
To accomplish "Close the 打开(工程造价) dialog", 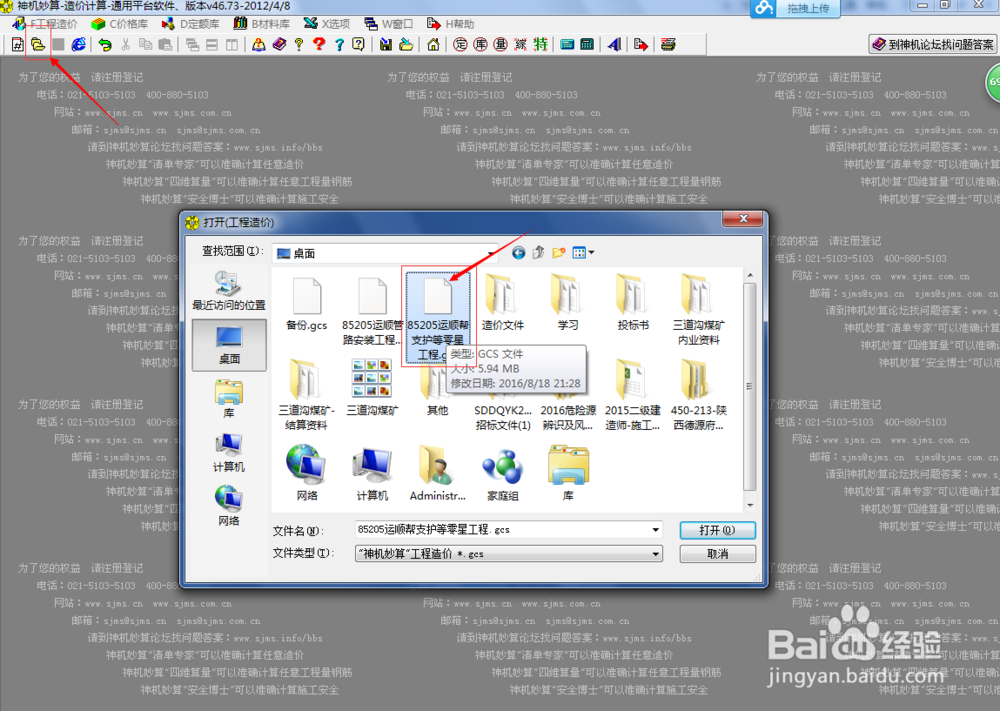I will [x=743, y=219].
